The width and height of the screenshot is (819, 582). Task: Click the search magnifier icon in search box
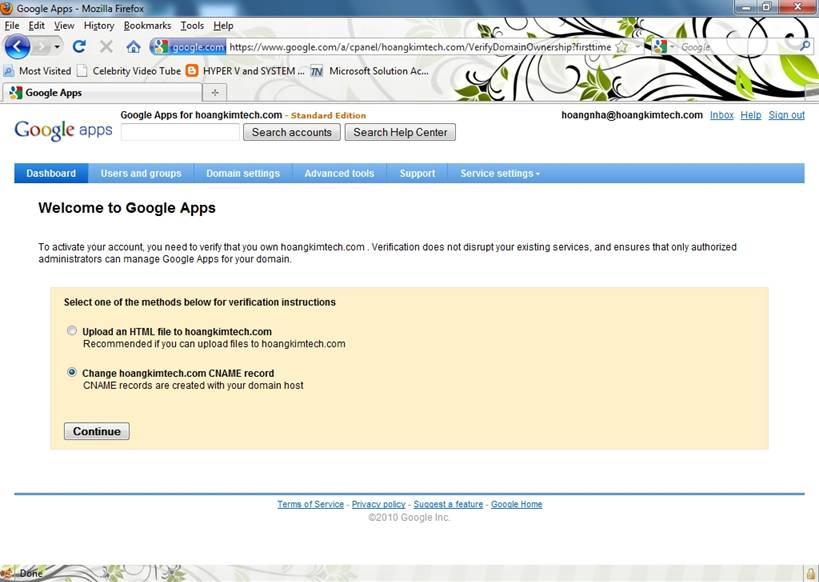coord(805,46)
